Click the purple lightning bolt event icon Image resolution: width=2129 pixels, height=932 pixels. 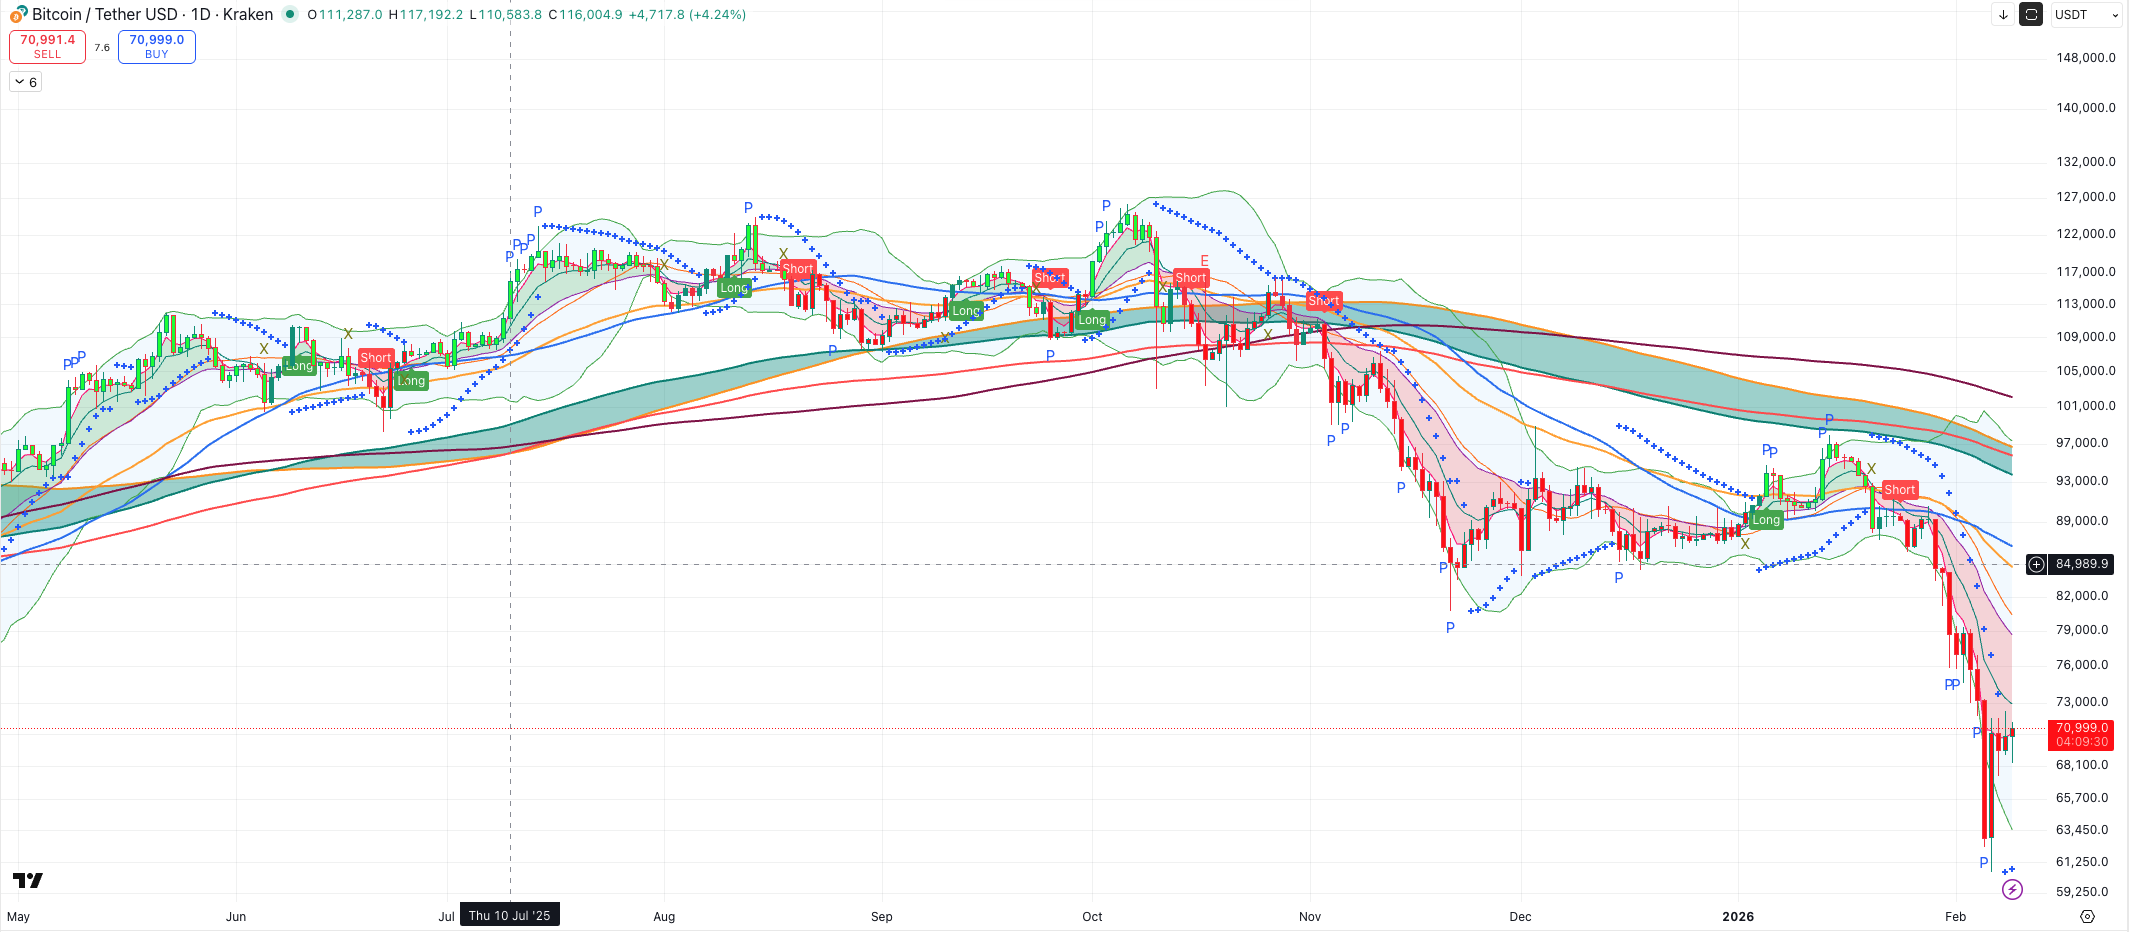tap(2012, 889)
